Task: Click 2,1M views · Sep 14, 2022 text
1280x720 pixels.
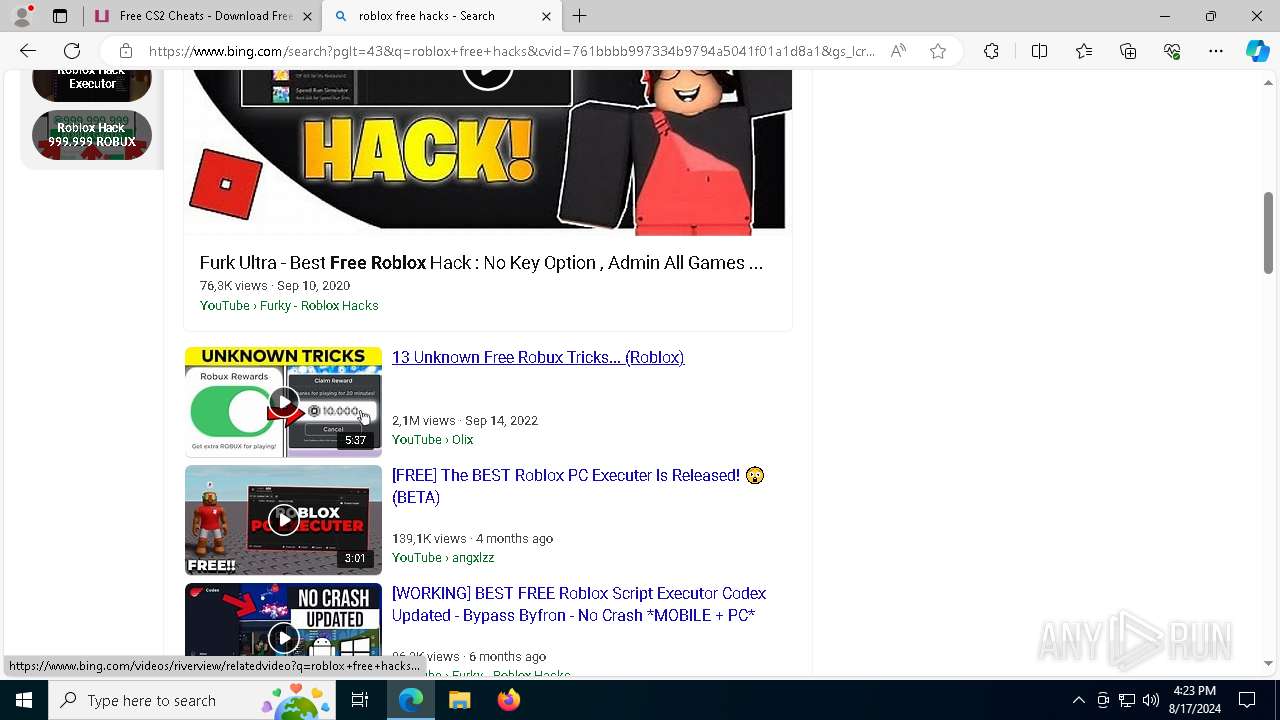Action: tap(465, 421)
